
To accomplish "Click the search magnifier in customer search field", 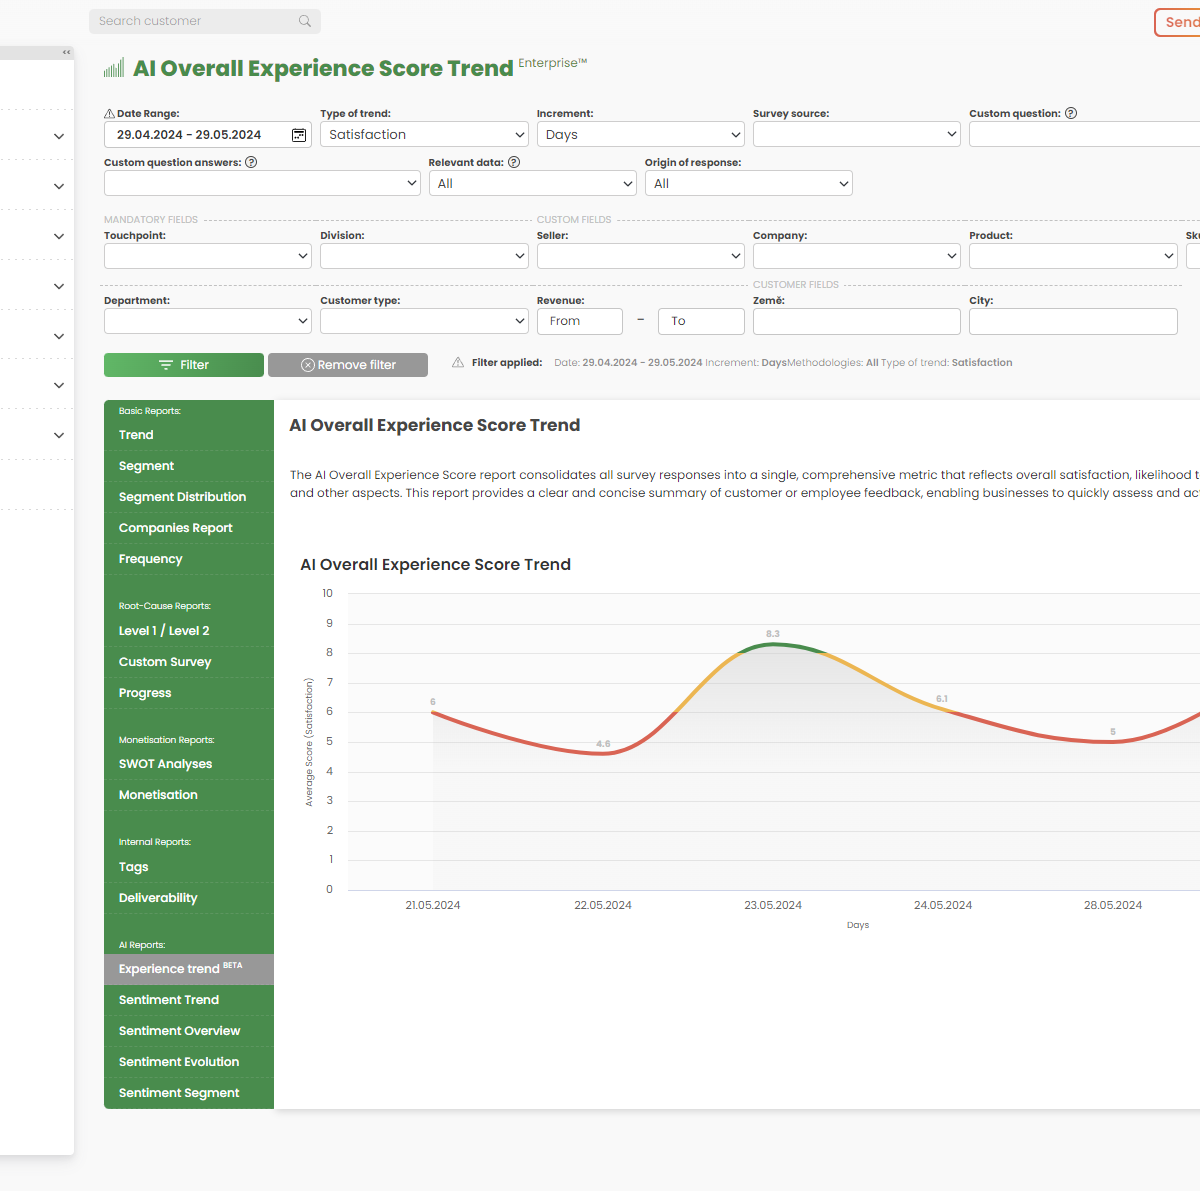I will click(x=304, y=21).
